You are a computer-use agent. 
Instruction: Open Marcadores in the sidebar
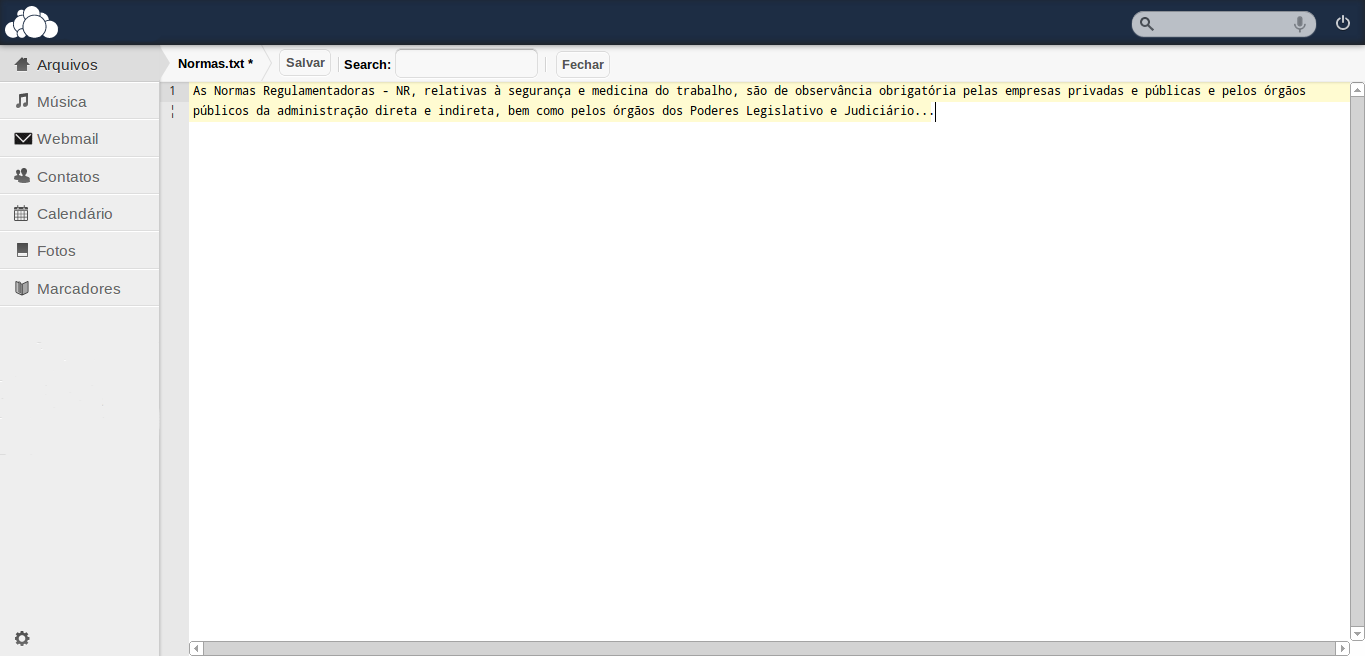pos(80,288)
